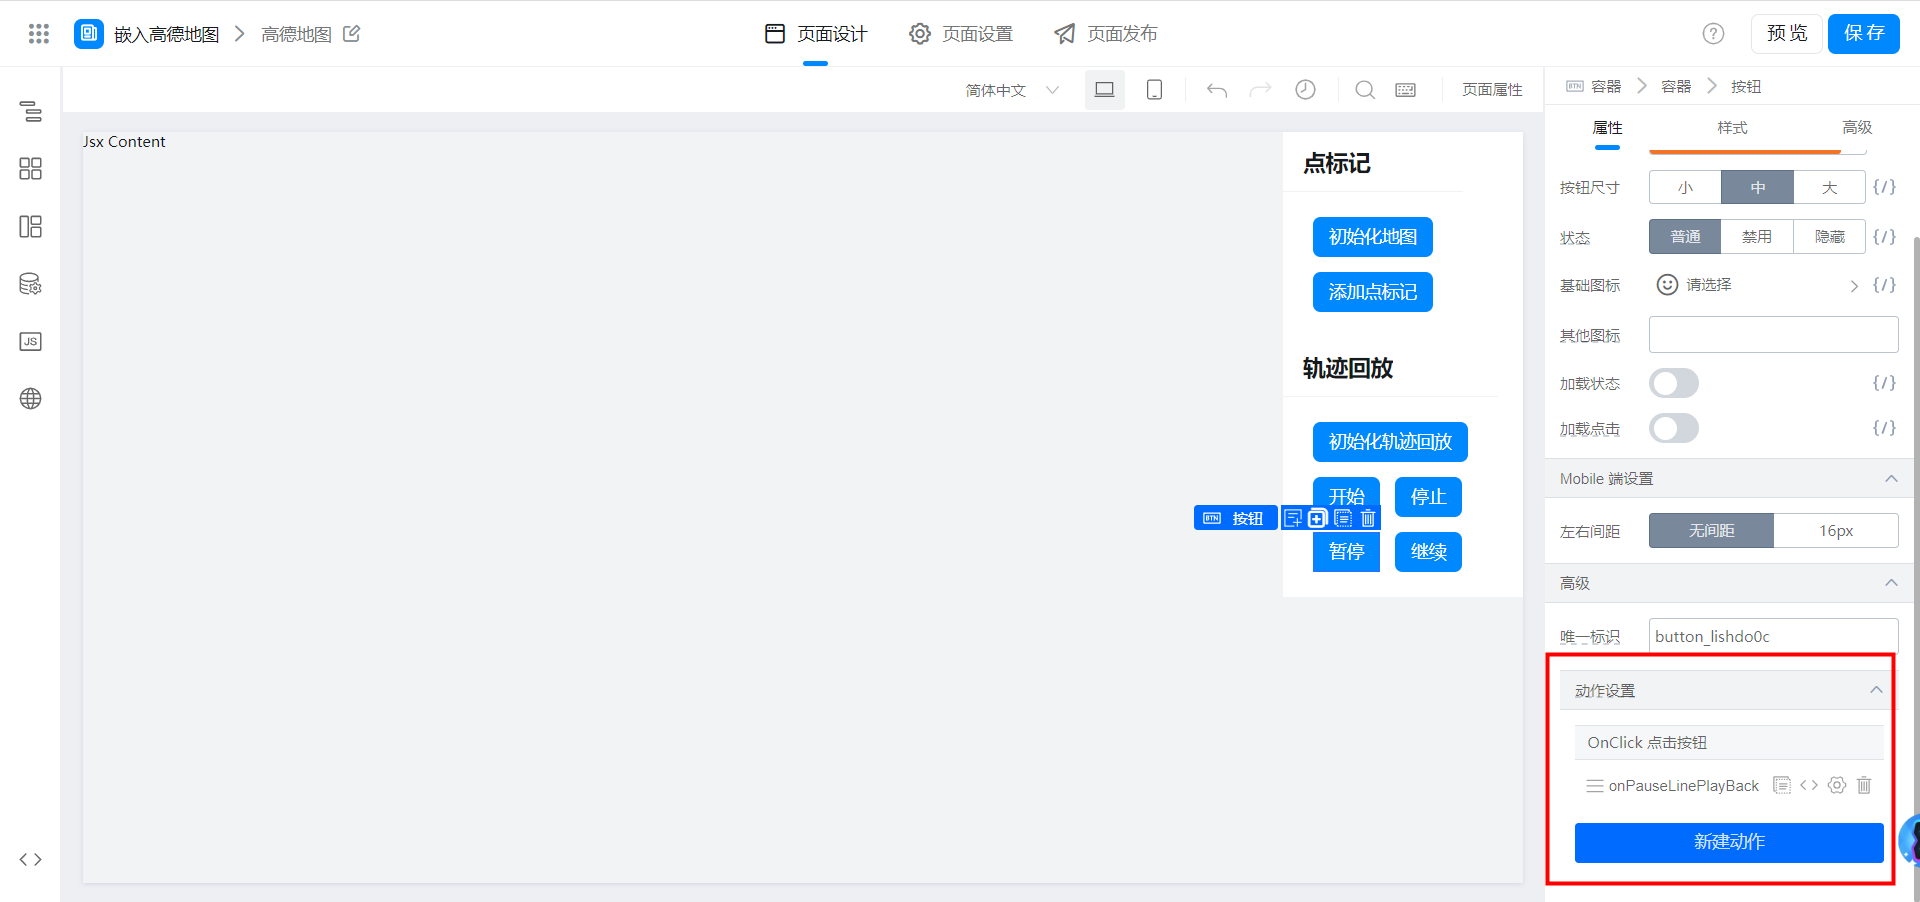Screen dimensions: 1920x902
Task: Click the 保存 button
Action: 1864,34
